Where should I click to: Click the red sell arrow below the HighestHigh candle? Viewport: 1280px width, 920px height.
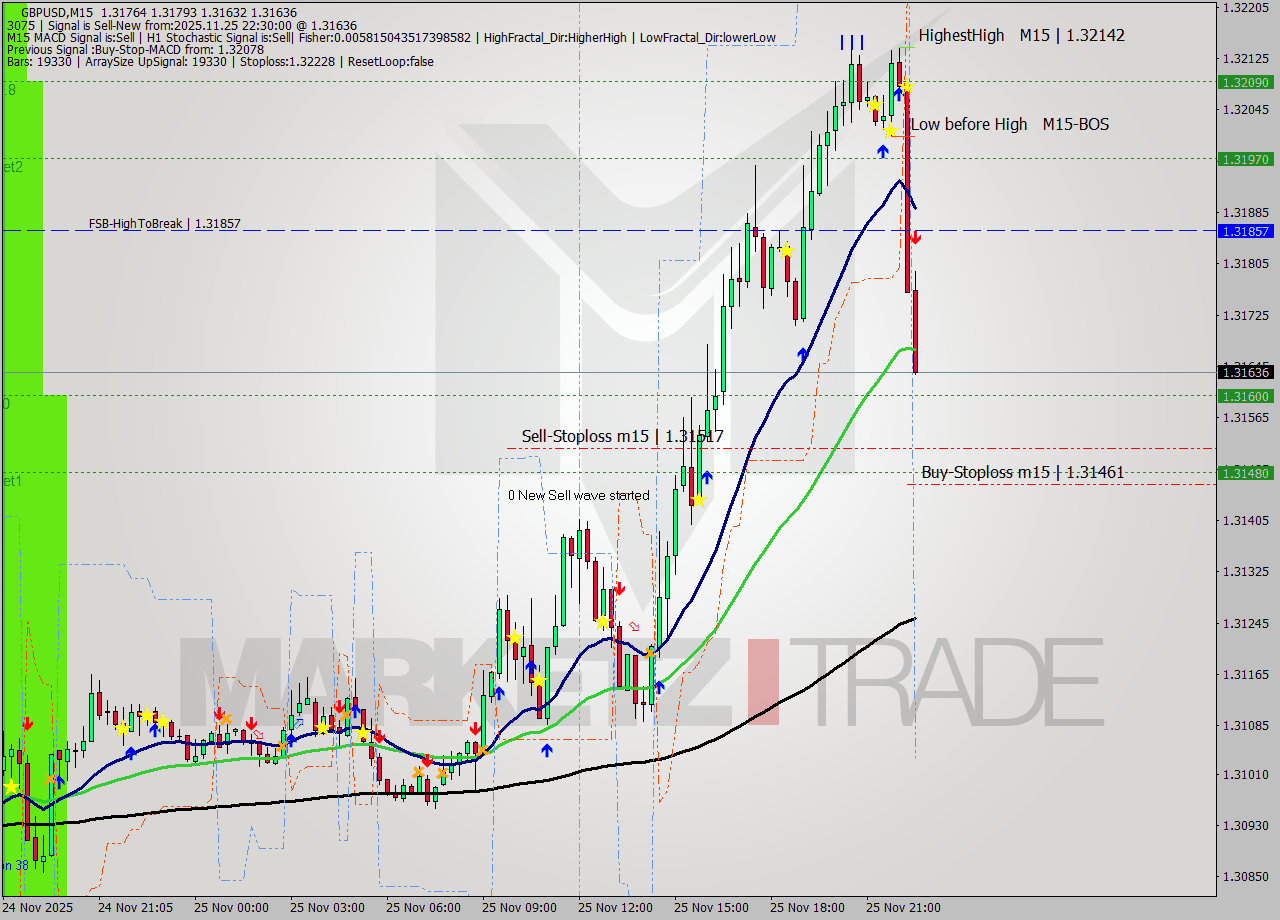coord(916,236)
